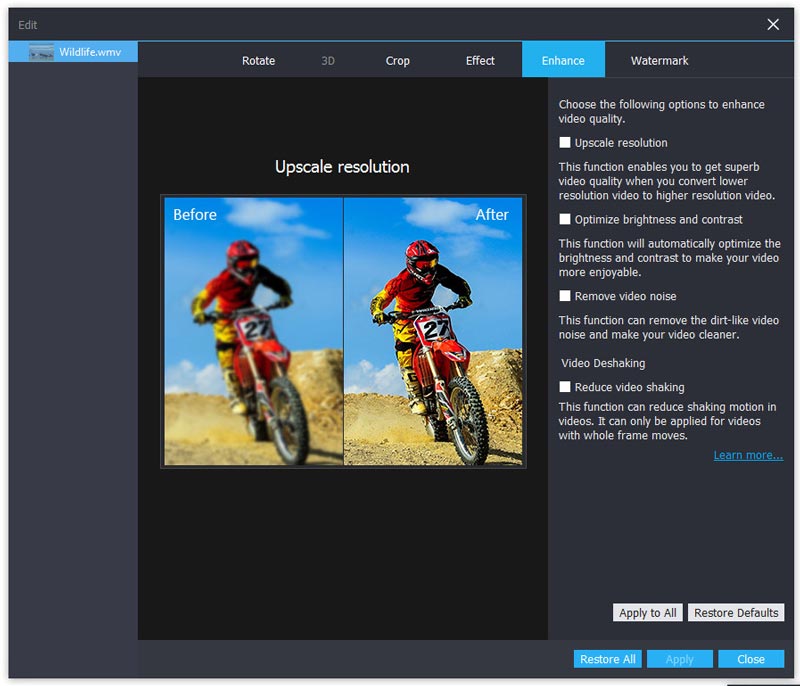
Task: Click the Restore All button
Action: [x=607, y=659]
